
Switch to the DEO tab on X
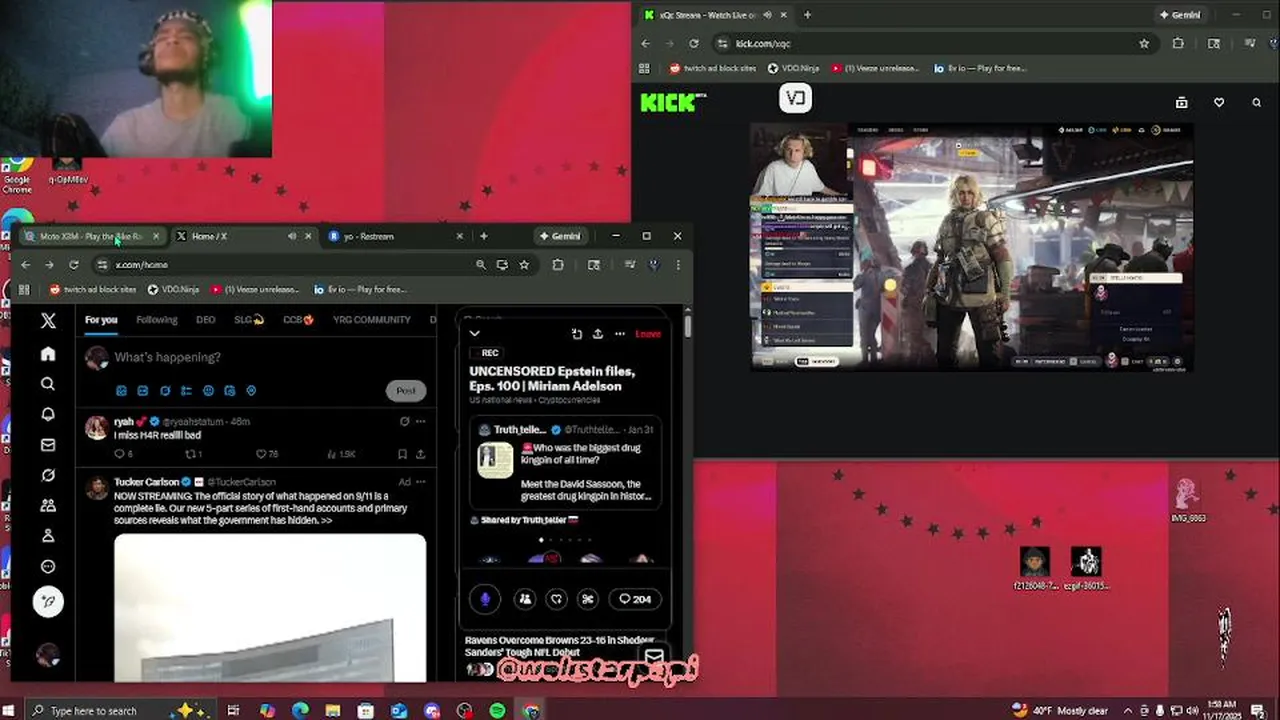[206, 320]
